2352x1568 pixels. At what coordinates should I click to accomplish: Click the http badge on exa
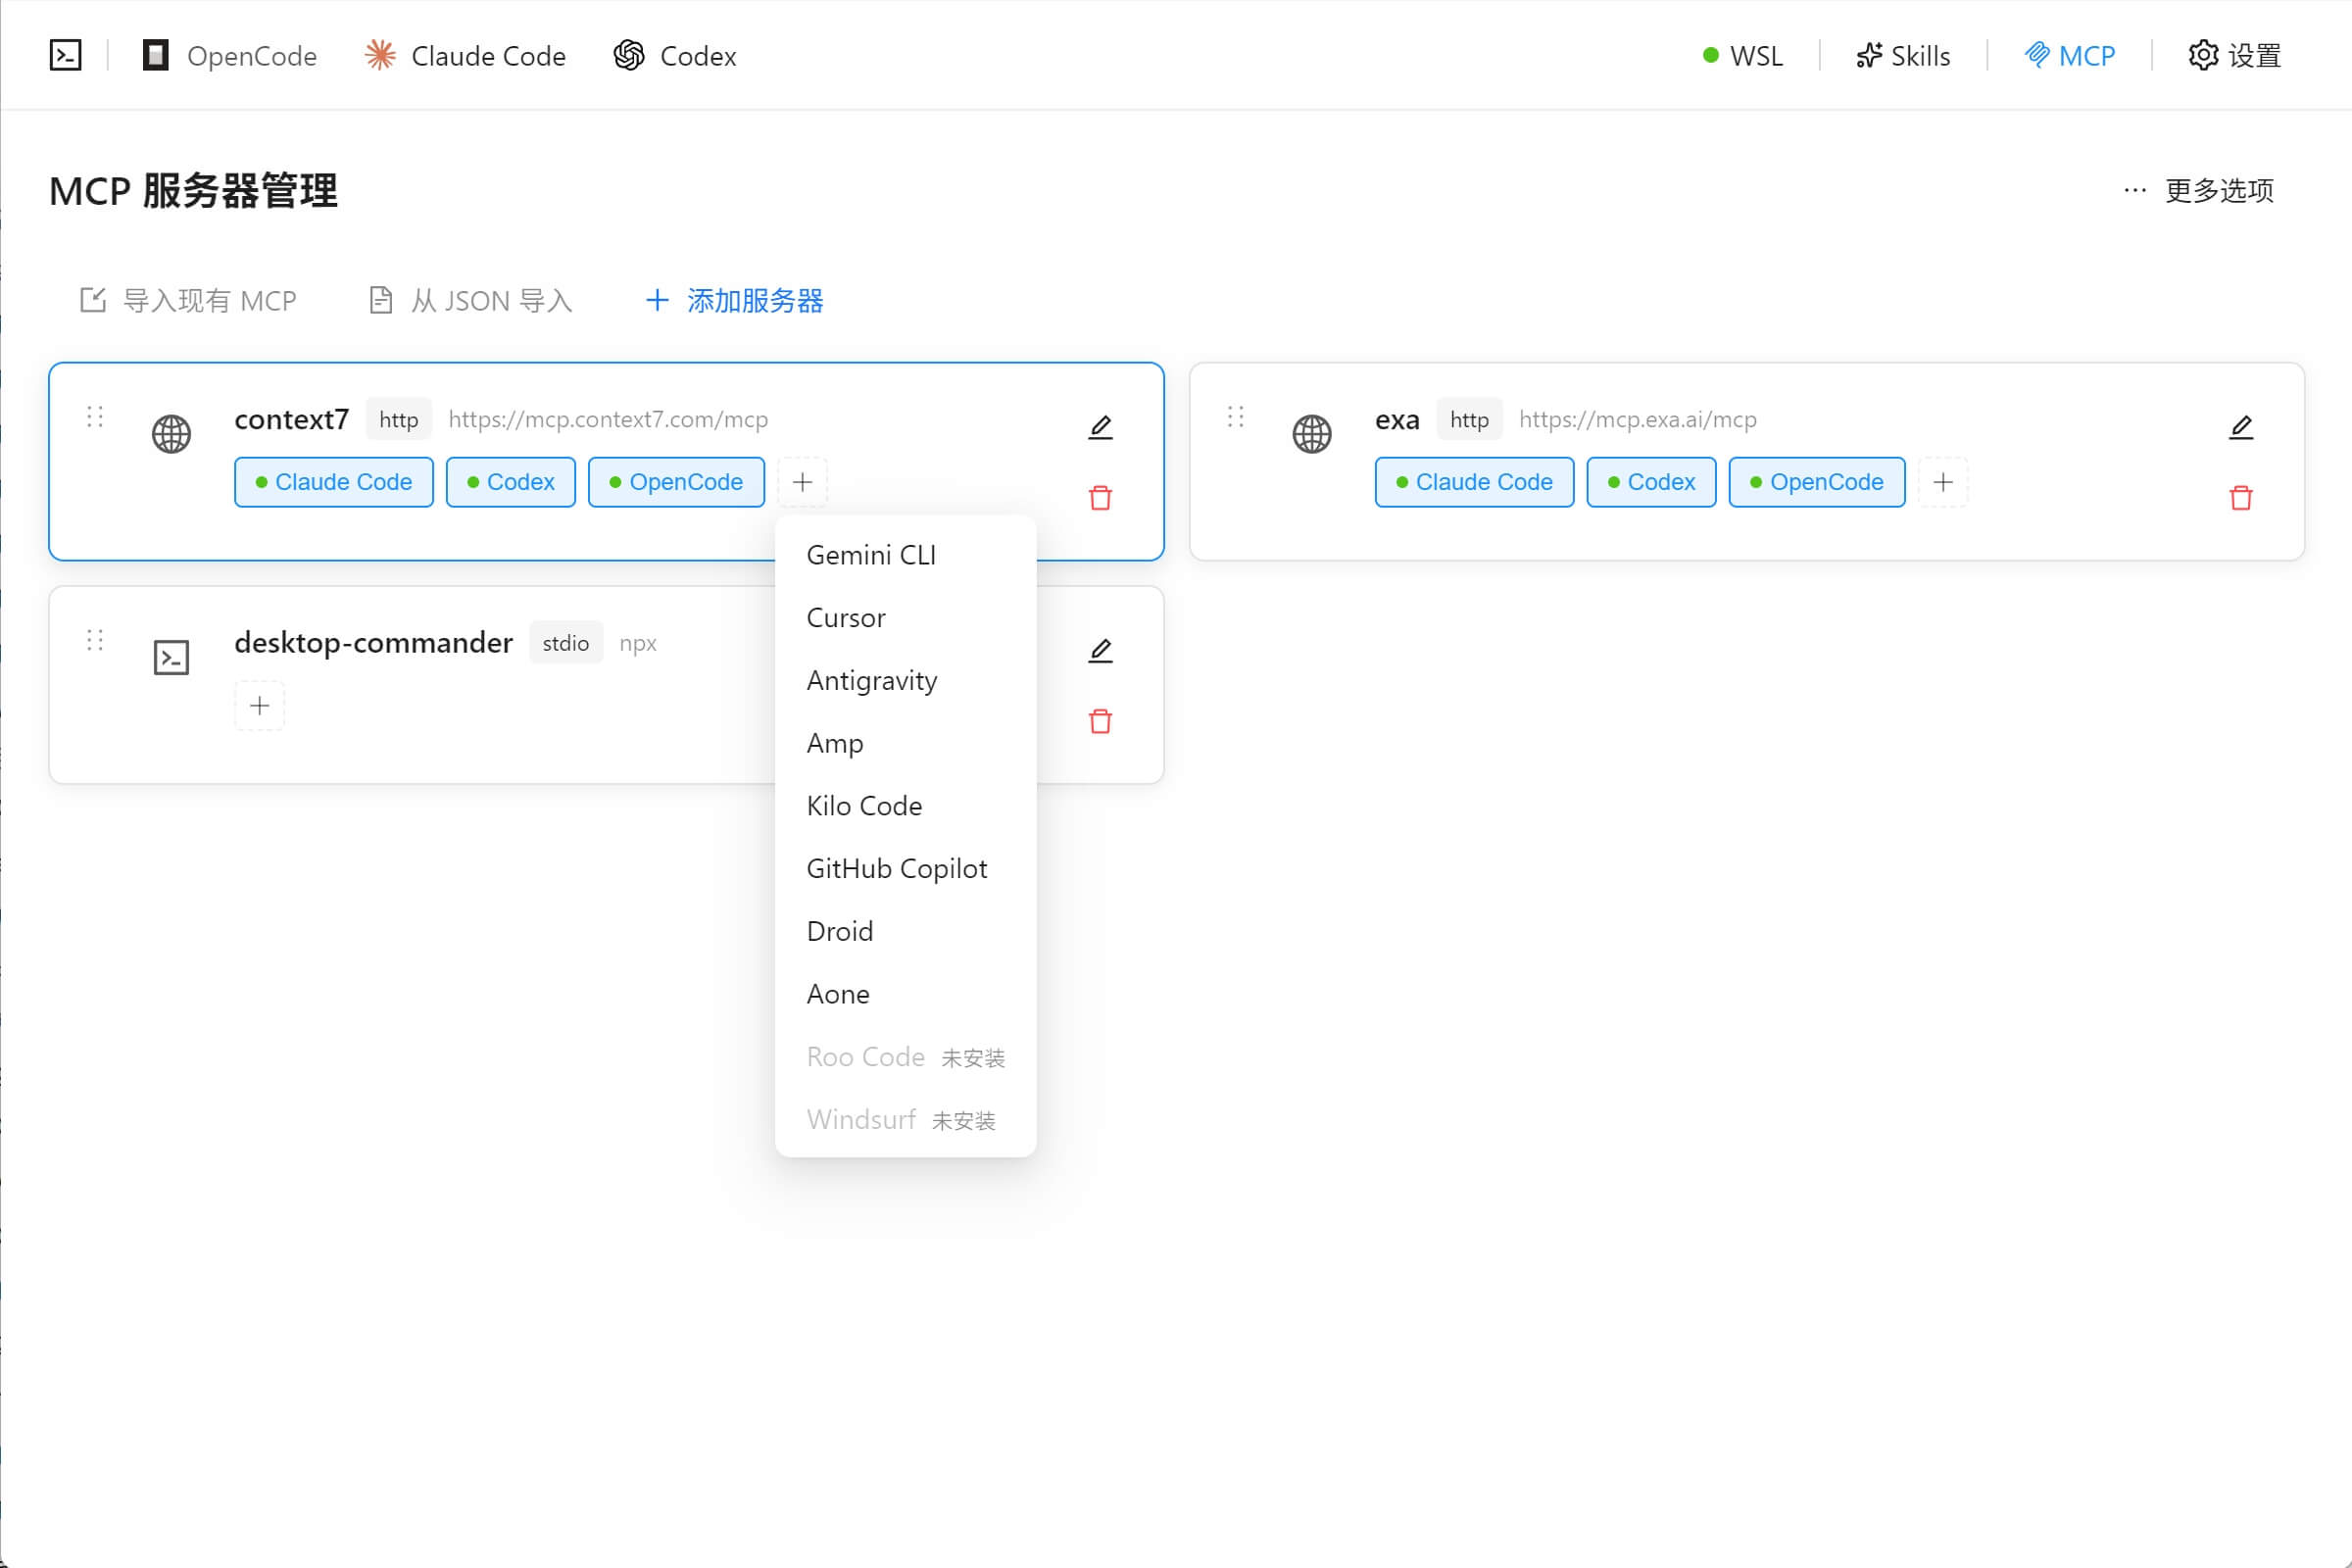tap(1469, 419)
